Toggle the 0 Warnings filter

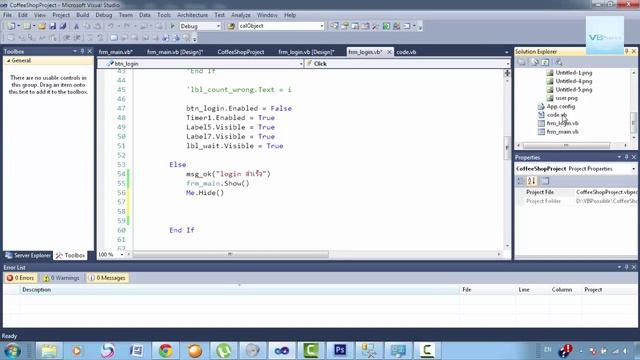point(62,278)
